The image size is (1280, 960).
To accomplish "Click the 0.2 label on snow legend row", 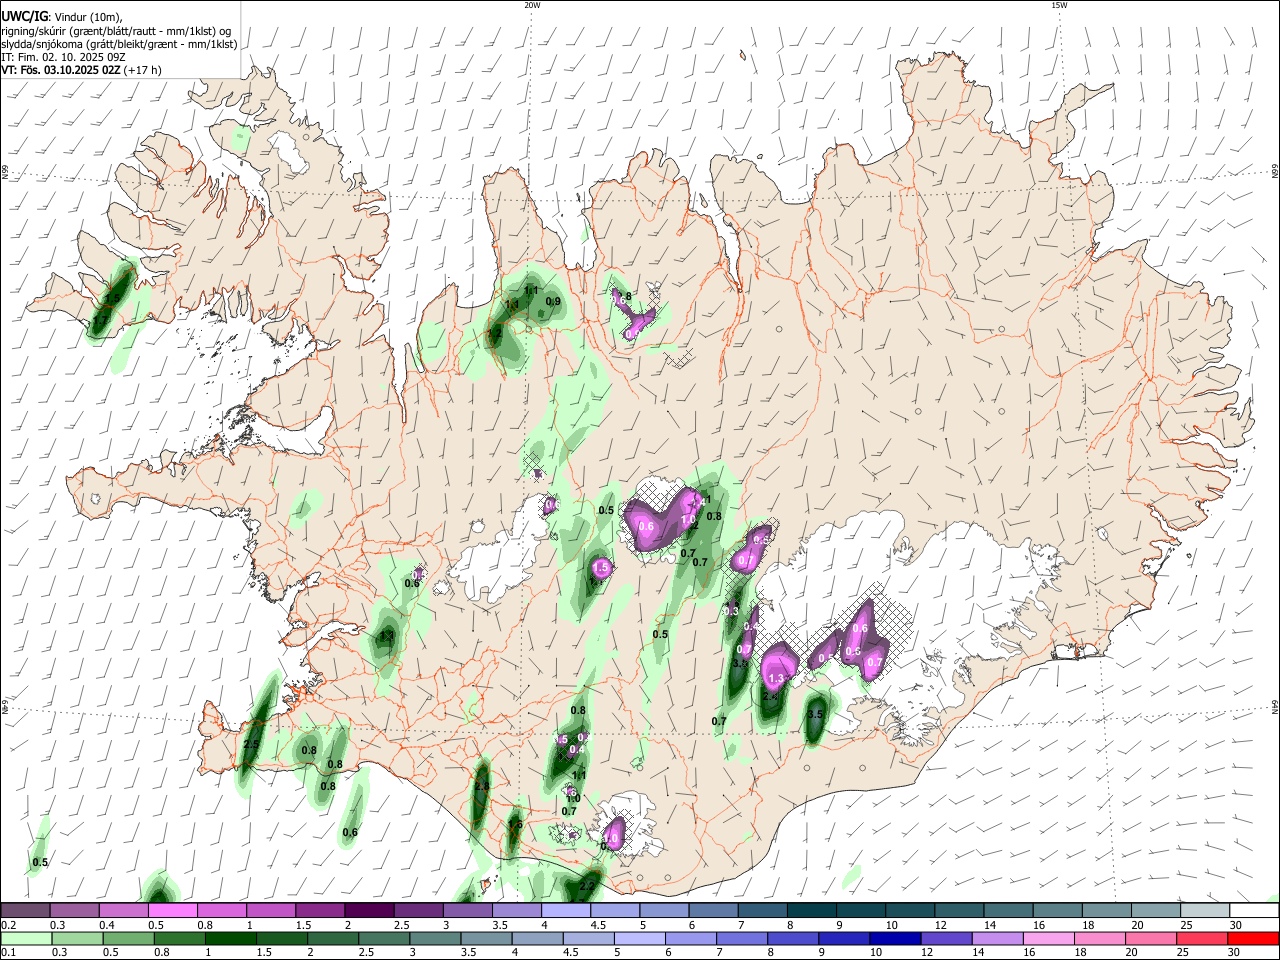I will point(8,925).
